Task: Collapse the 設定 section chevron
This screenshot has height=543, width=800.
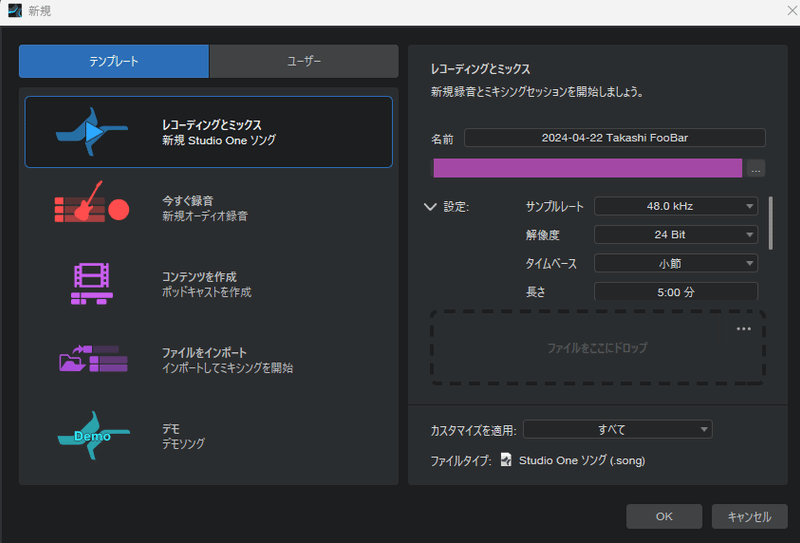Action: click(430, 207)
